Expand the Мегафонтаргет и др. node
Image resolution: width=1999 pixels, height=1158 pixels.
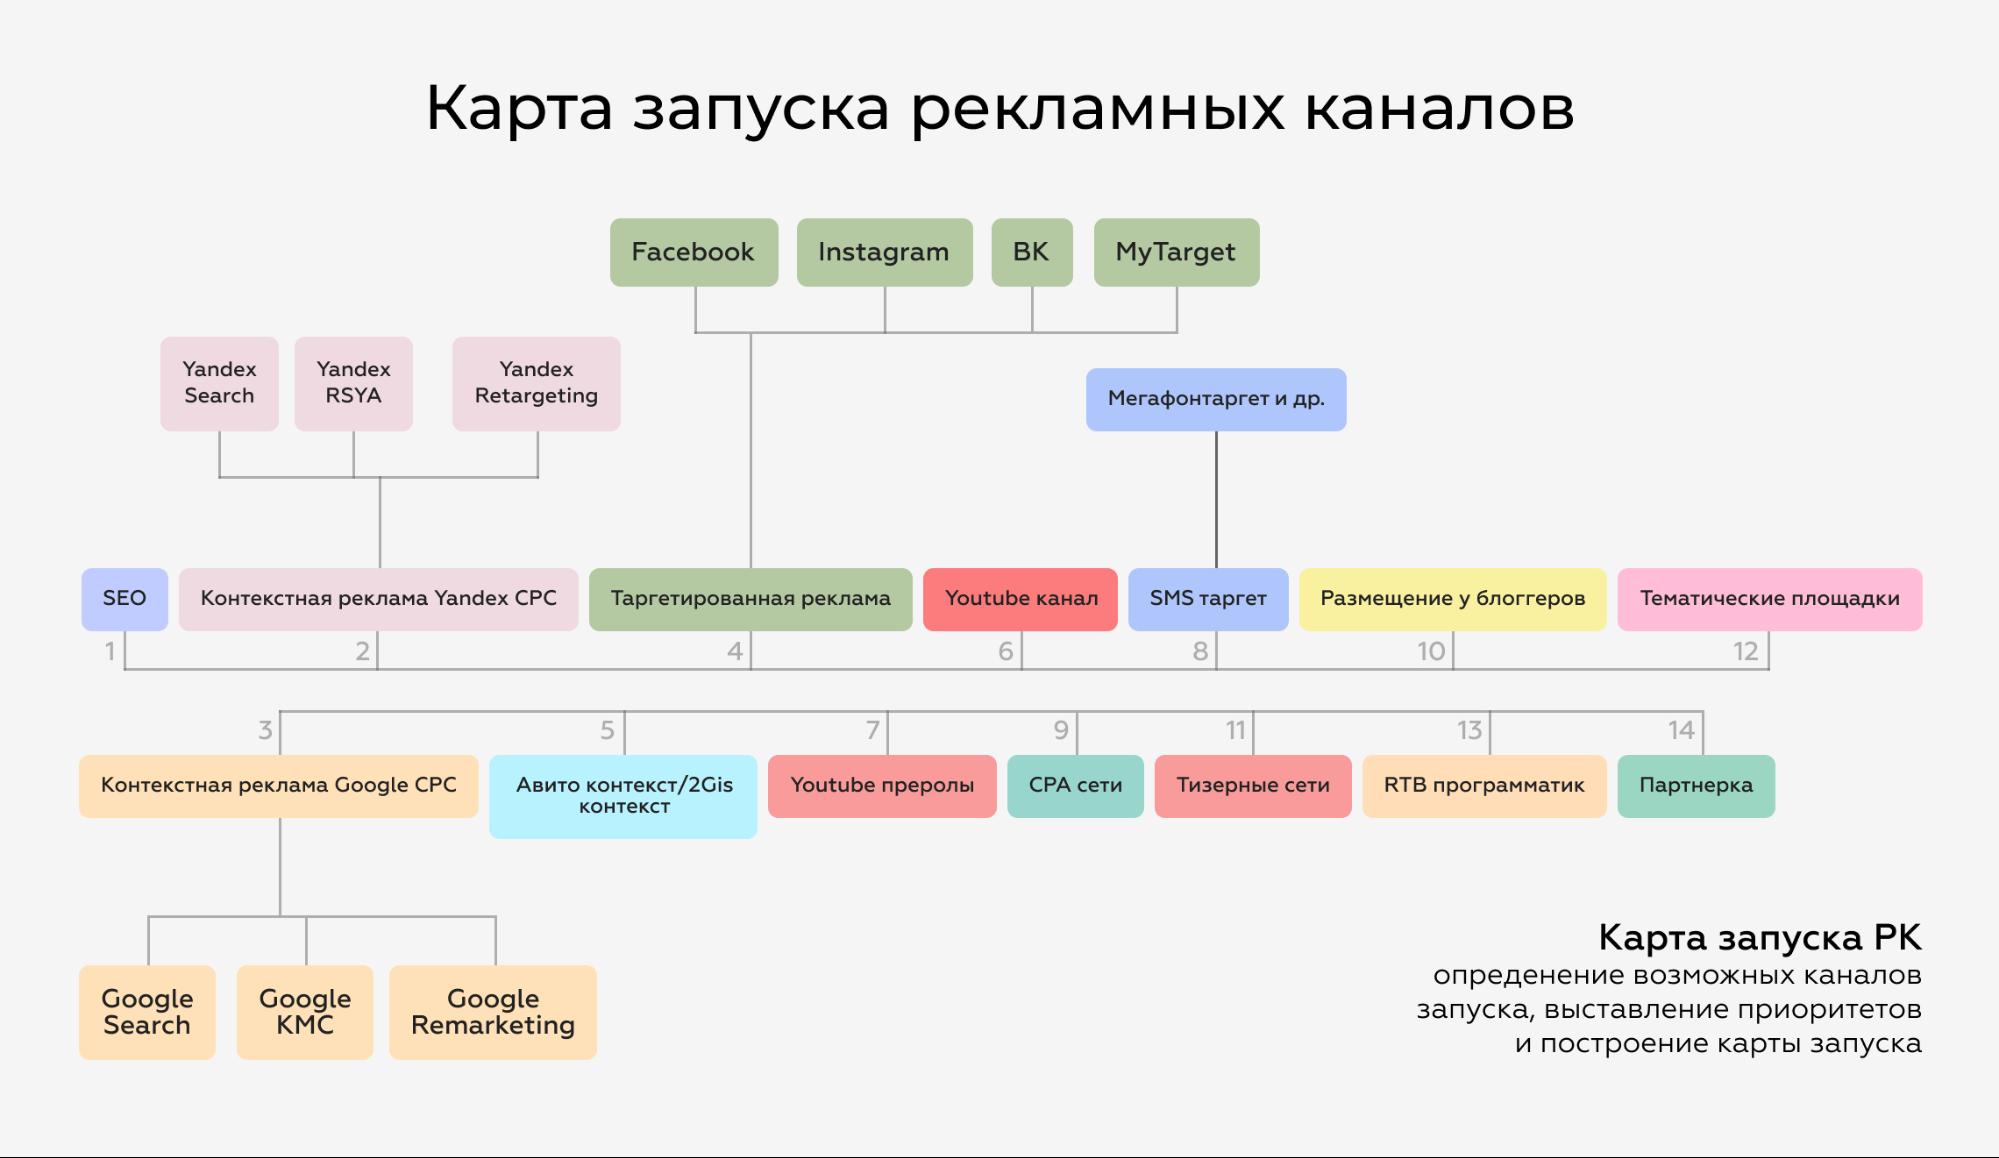tap(1219, 397)
